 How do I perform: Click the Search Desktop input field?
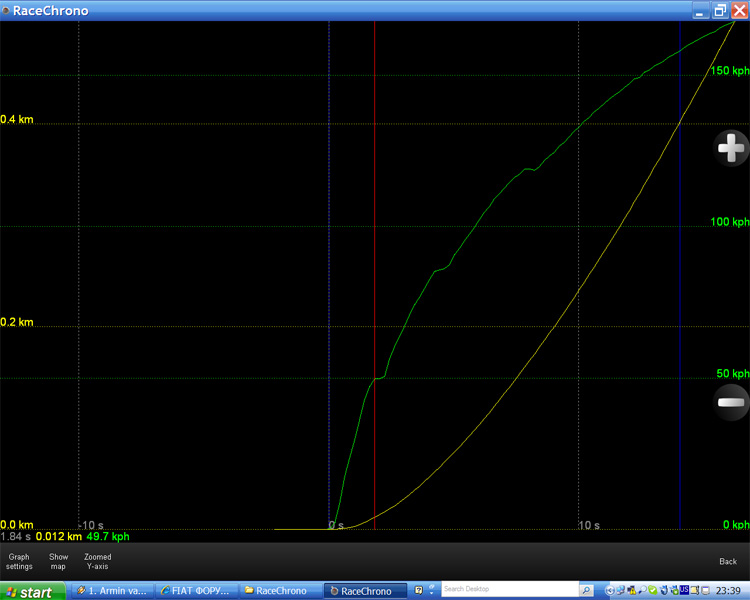point(509,590)
